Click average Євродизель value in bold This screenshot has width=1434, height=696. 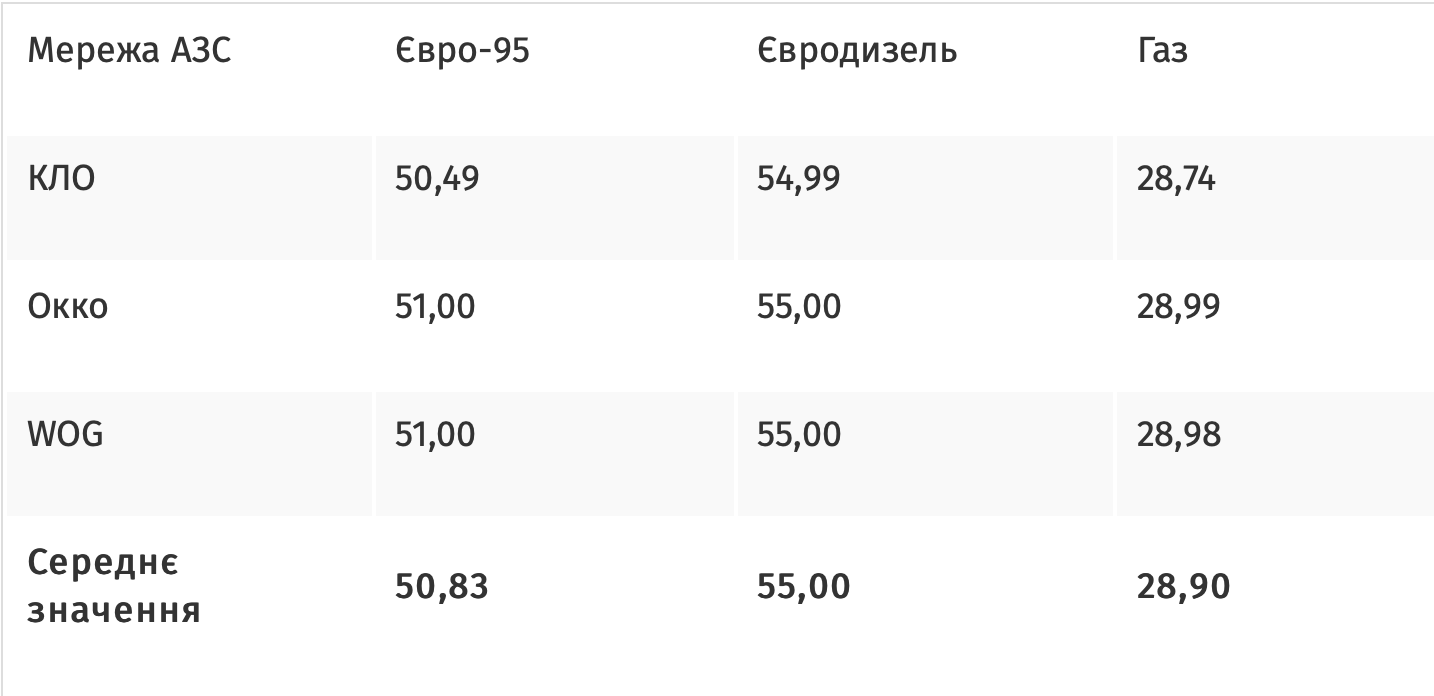coord(803,587)
